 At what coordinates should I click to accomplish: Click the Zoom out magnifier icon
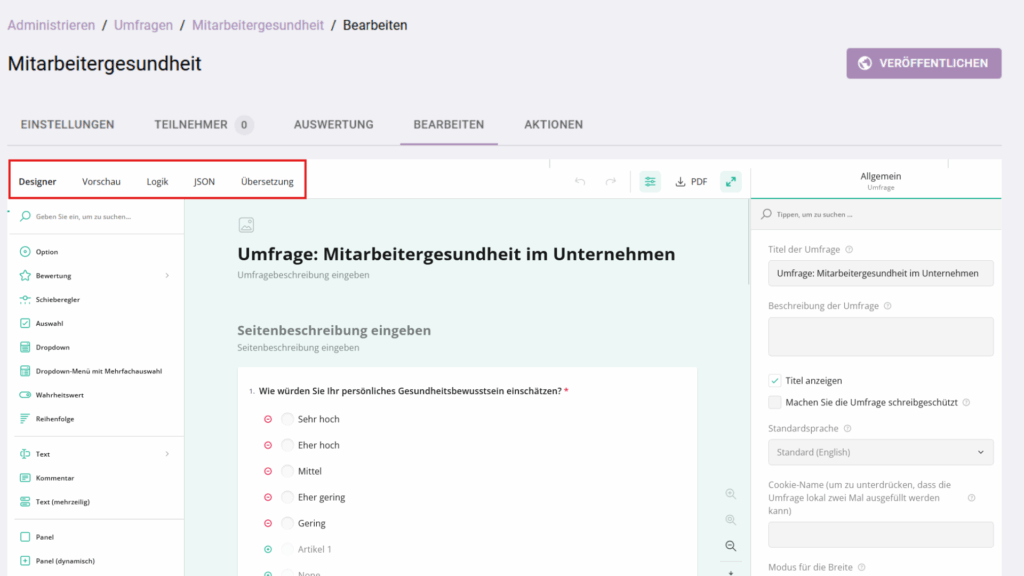pos(730,546)
